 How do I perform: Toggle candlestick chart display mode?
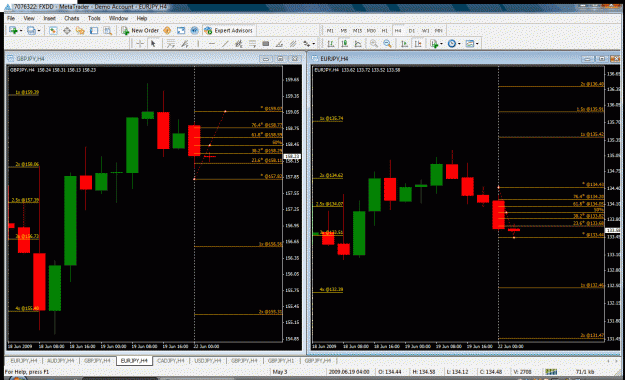coord(344,43)
